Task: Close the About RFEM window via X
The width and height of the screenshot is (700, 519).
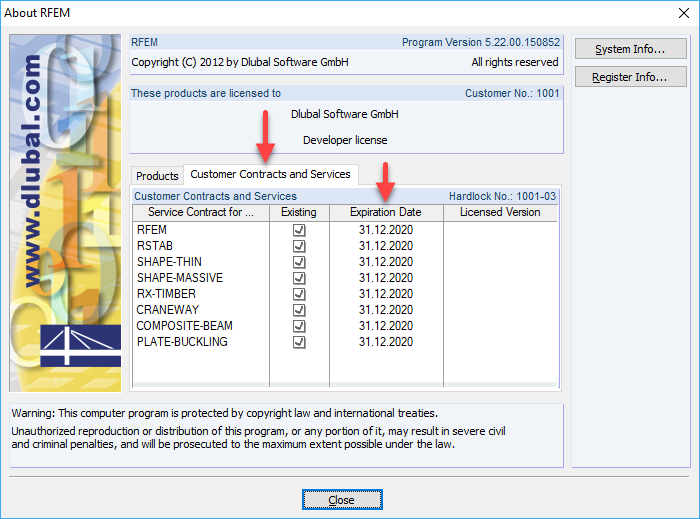Action: pyautogui.click(x=683, y=13)
